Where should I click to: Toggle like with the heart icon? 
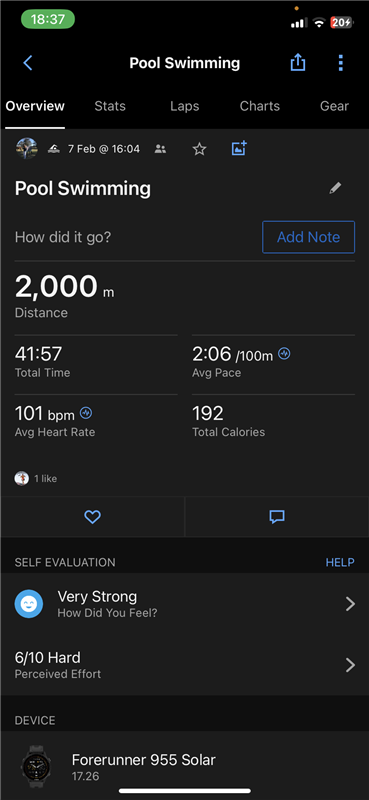tap(92, 517)
